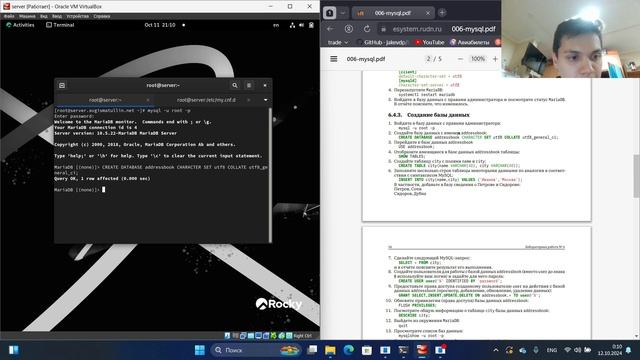The height and width of the screenshot is (360, 640).
Task: Expand the terminal tab list dropdown arrow
Action: pos(266,100)
